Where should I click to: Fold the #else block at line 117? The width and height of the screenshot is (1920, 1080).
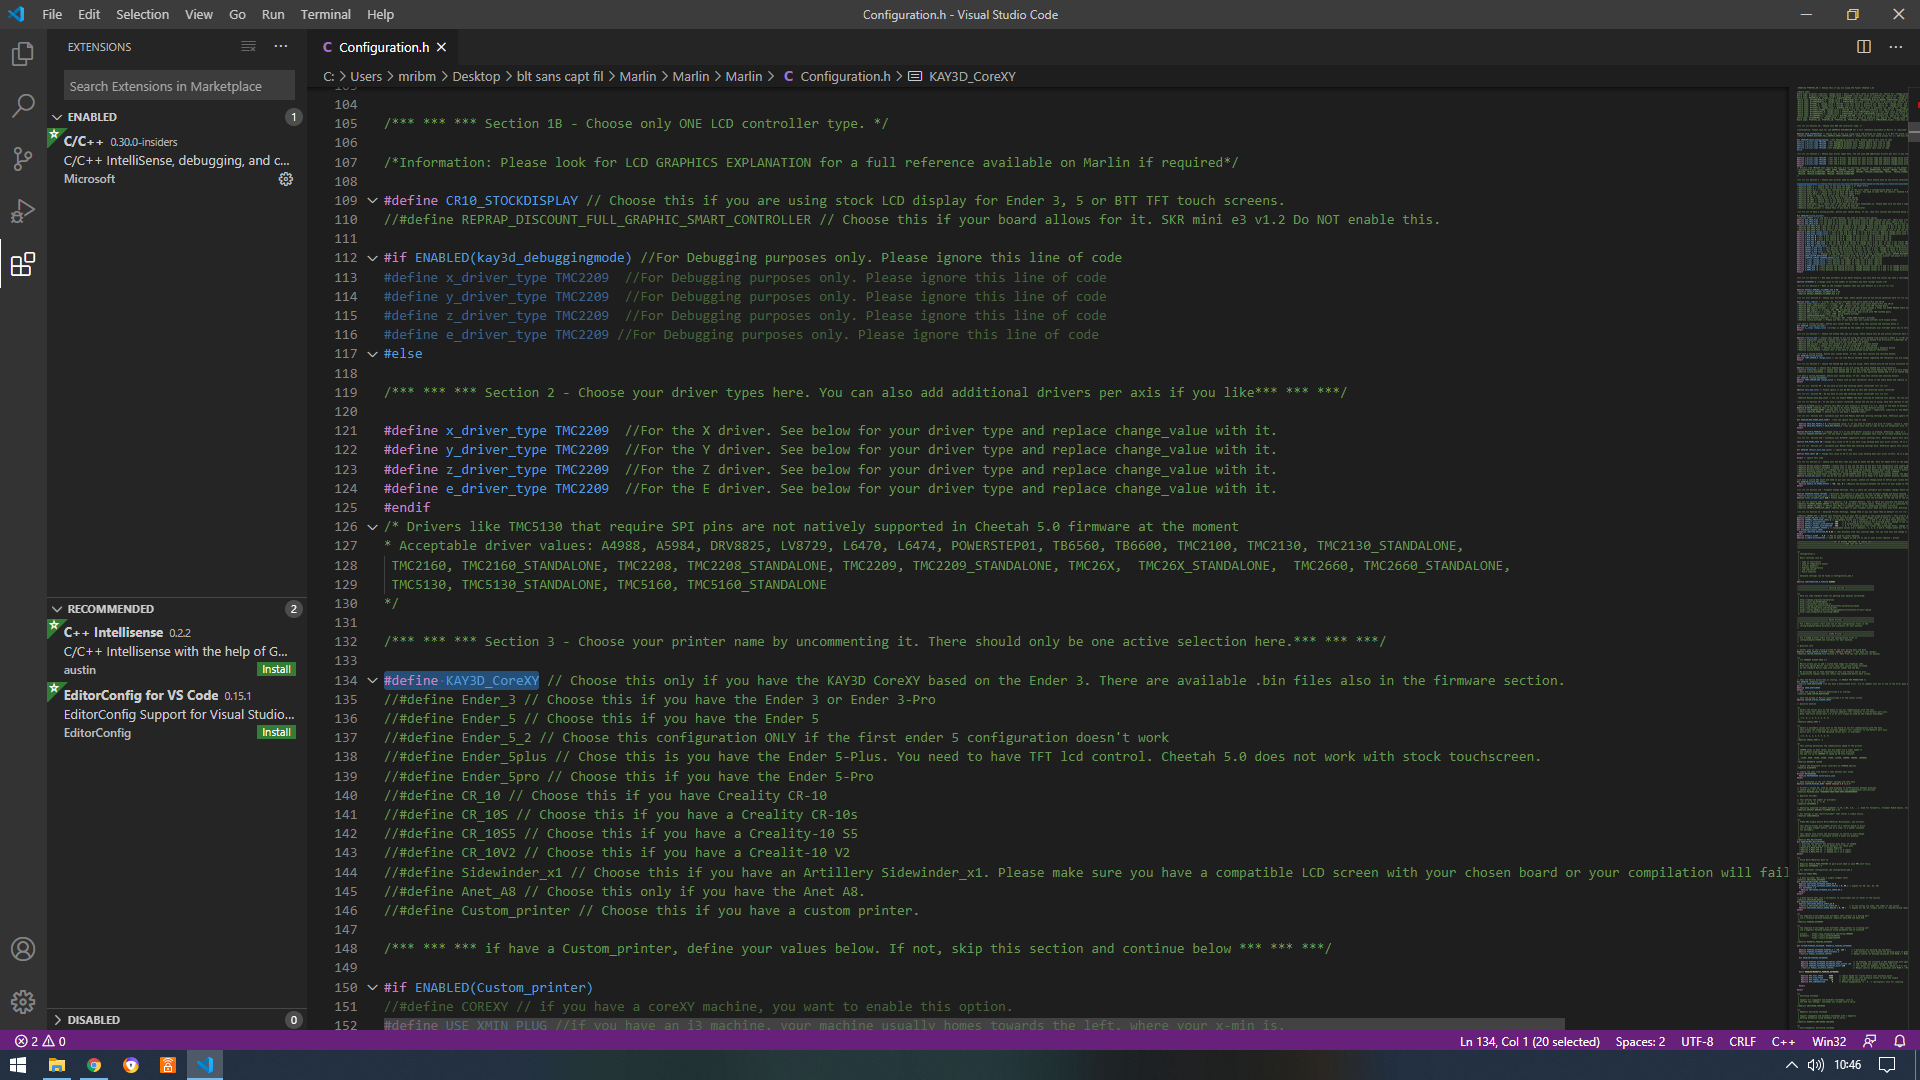[x=373, y=354]
